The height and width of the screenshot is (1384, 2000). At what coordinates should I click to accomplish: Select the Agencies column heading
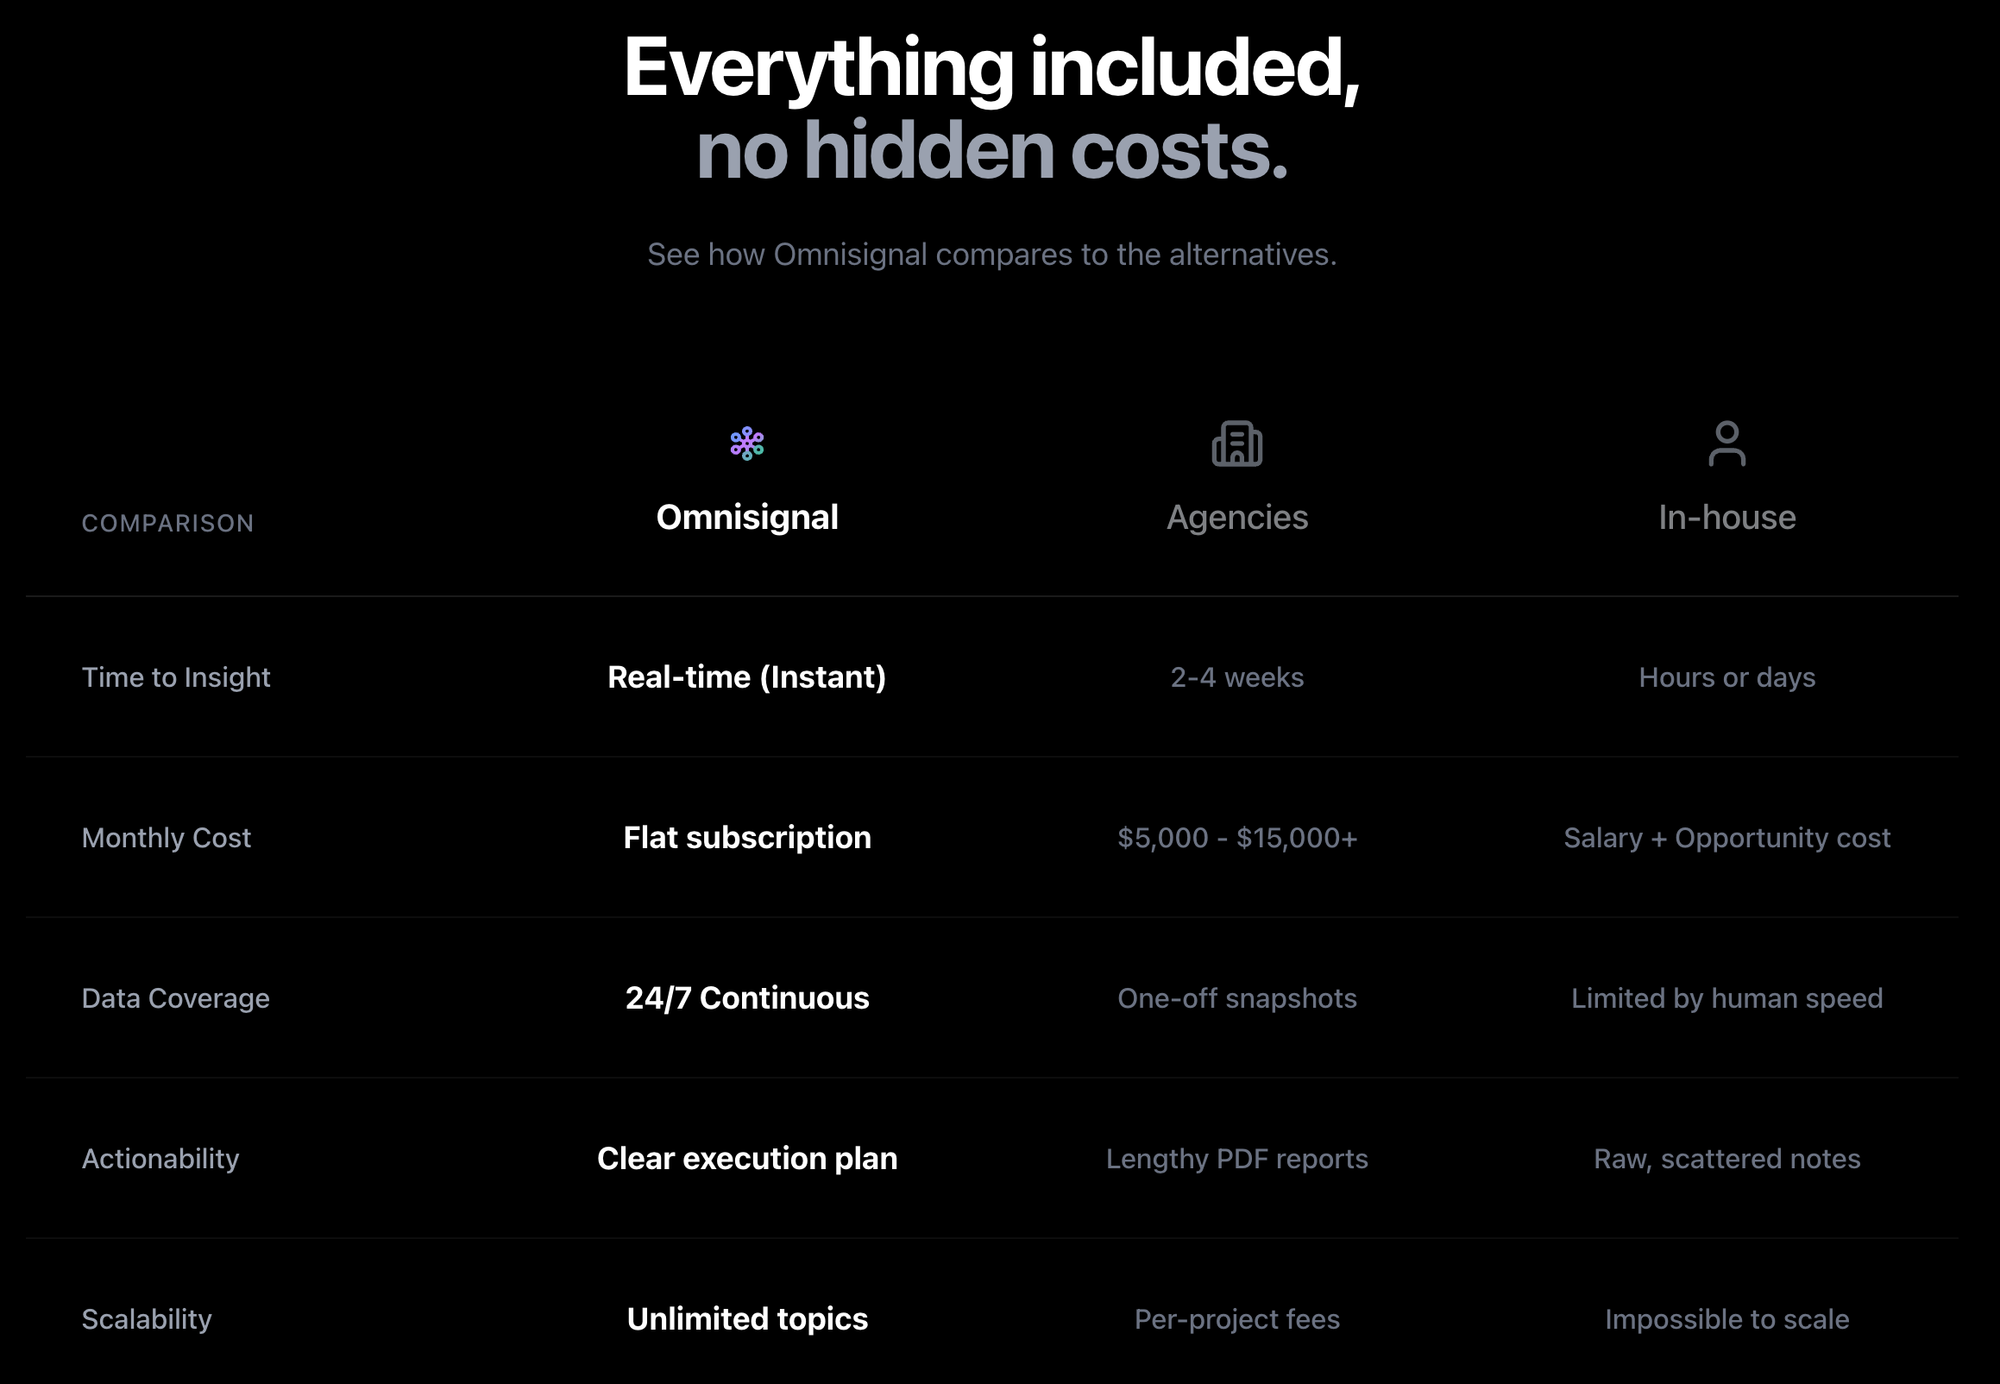[1237, 517]
